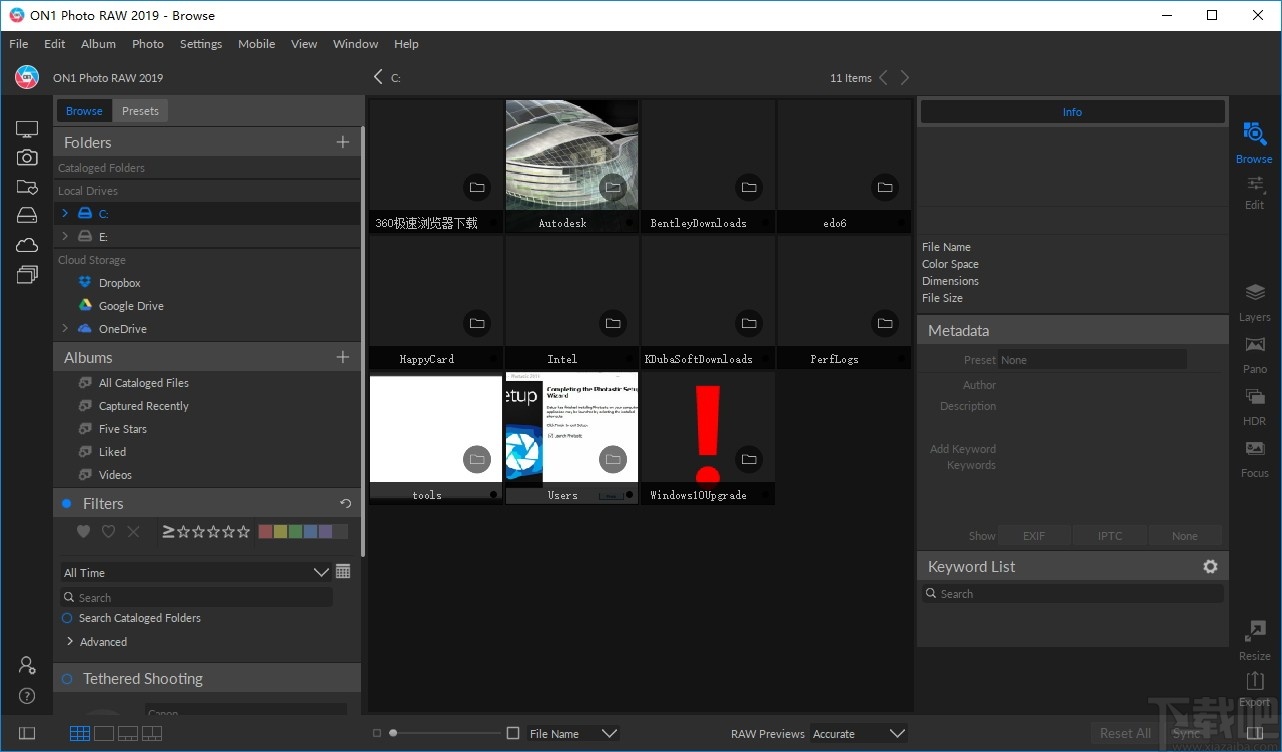The height and width of the screenshot is (752, 1282).
Task: Open the Photo menu
Action: coord(148,44)
